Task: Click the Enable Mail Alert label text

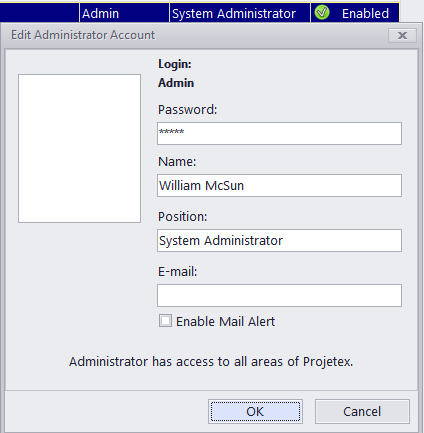Action: (225, 322)
